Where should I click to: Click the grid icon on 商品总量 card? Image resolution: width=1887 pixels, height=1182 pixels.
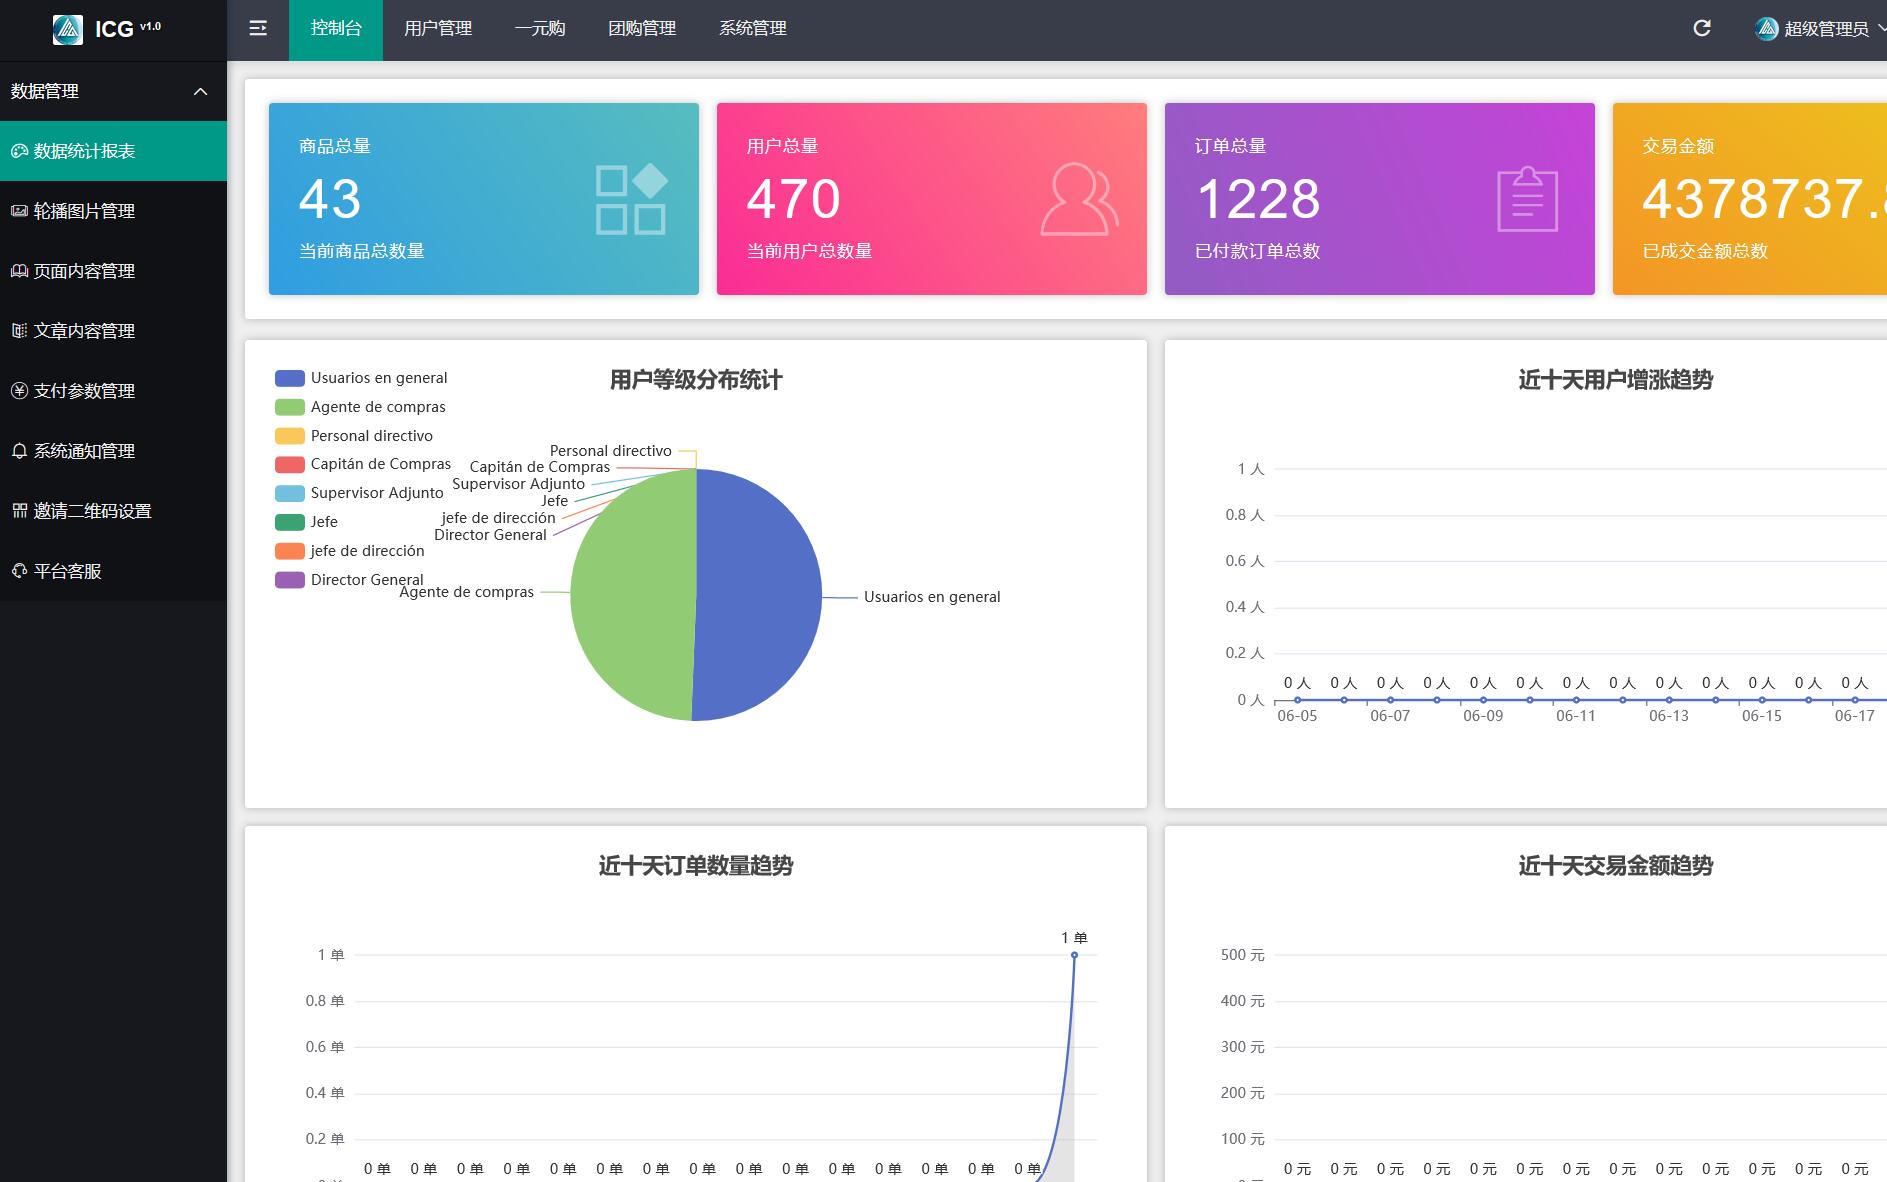point(631,199)
